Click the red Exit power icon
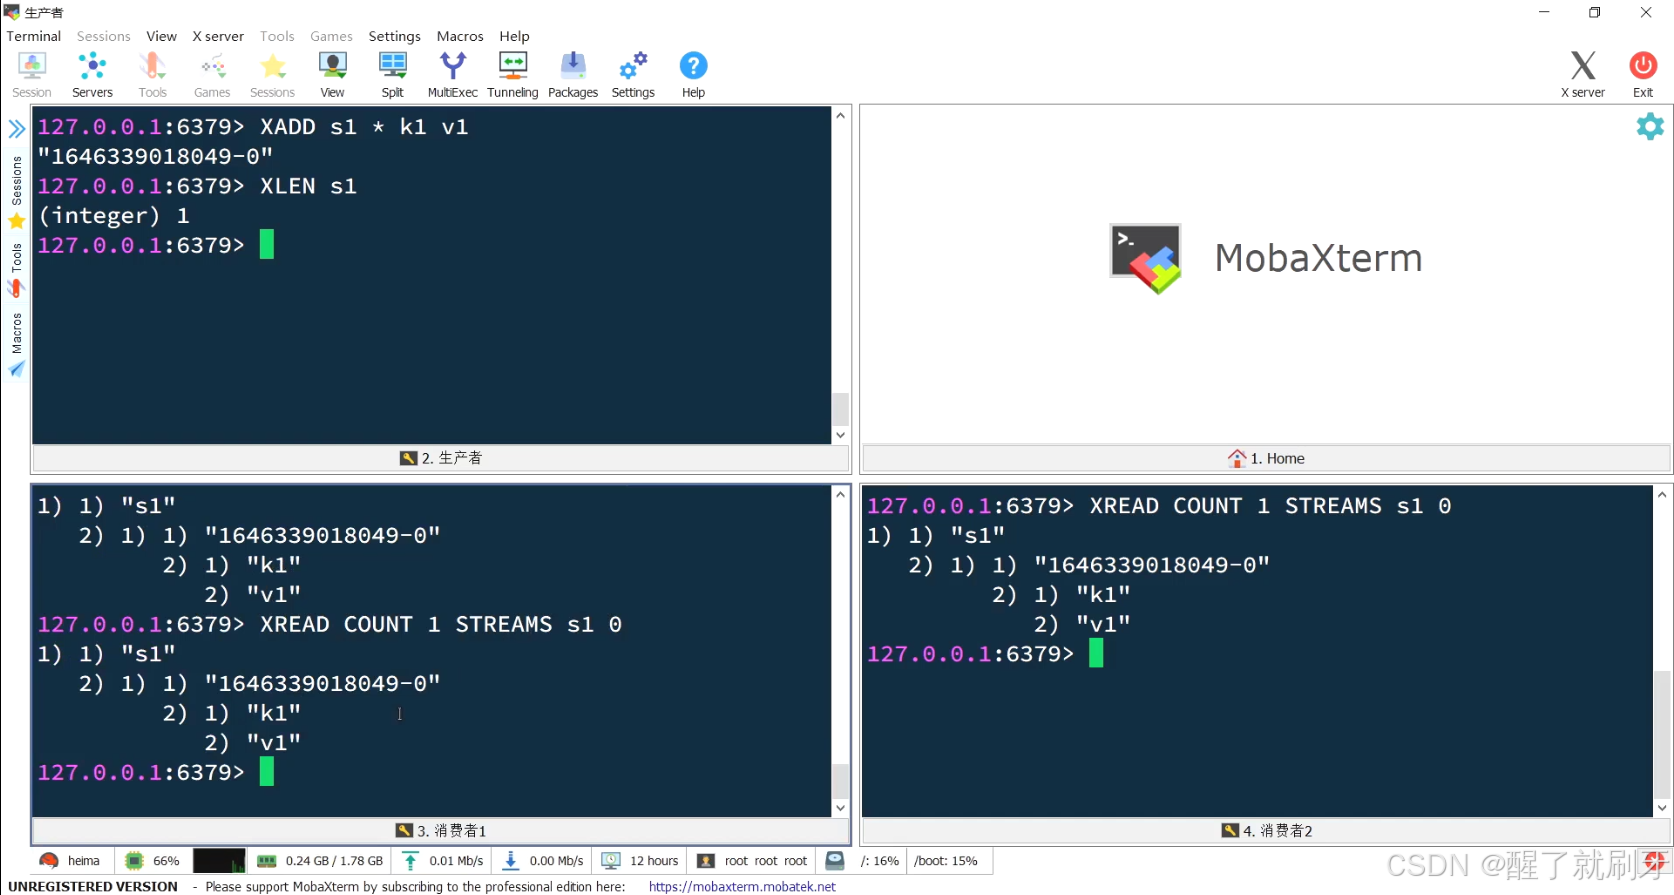Image resolution: width=1674 pixels, height=895 pixels. point(1643,75)
